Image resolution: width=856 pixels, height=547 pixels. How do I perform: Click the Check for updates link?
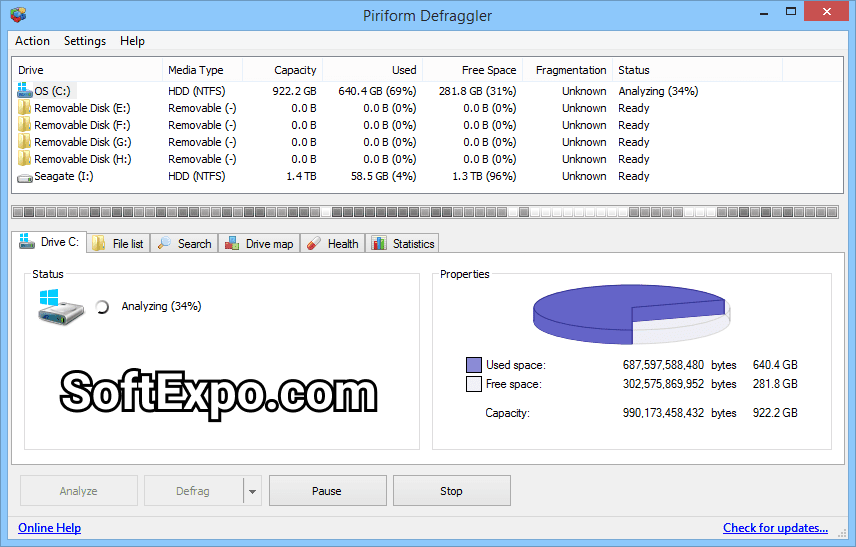coord(775,528)
